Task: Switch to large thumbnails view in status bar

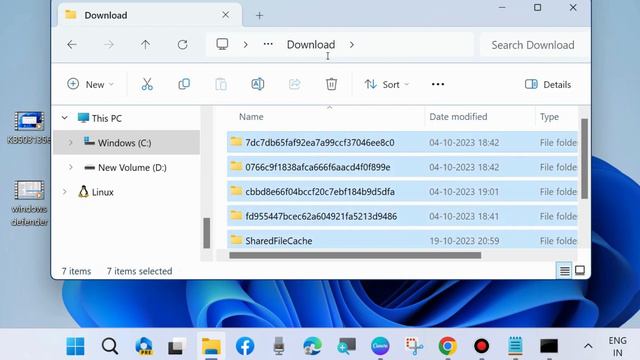Action: point(580,270)
